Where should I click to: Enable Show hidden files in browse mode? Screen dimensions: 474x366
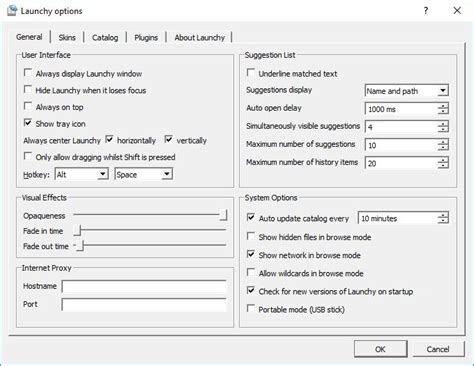[x=251, y=236]
